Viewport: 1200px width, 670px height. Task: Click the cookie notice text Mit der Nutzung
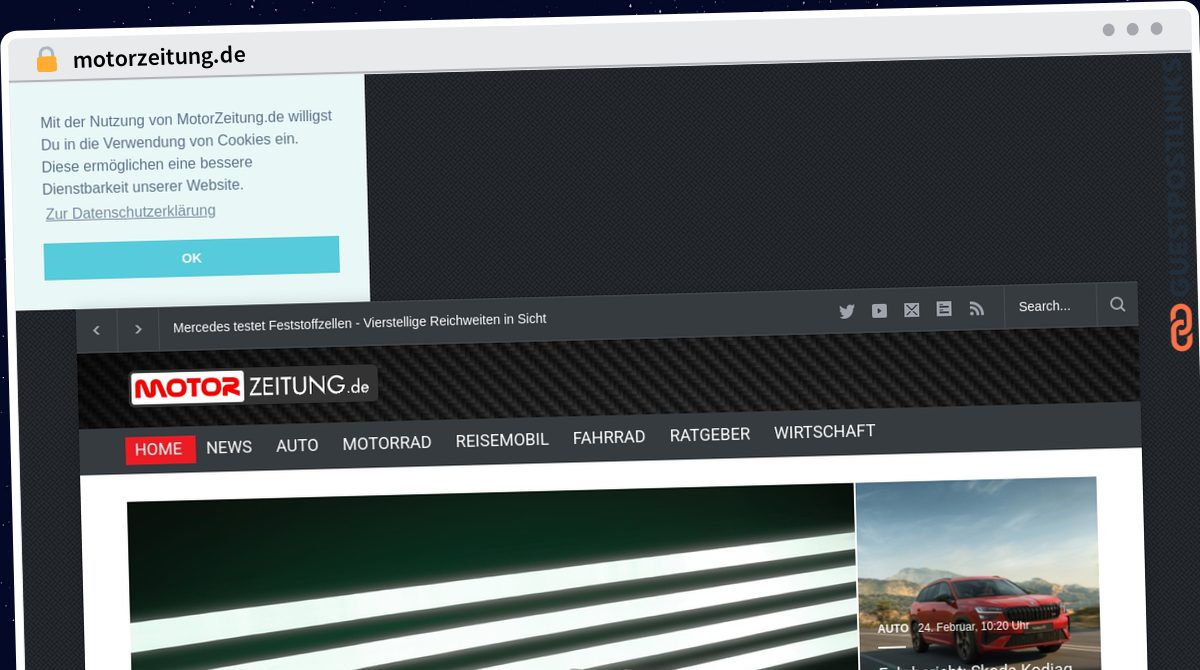point(186,151)
